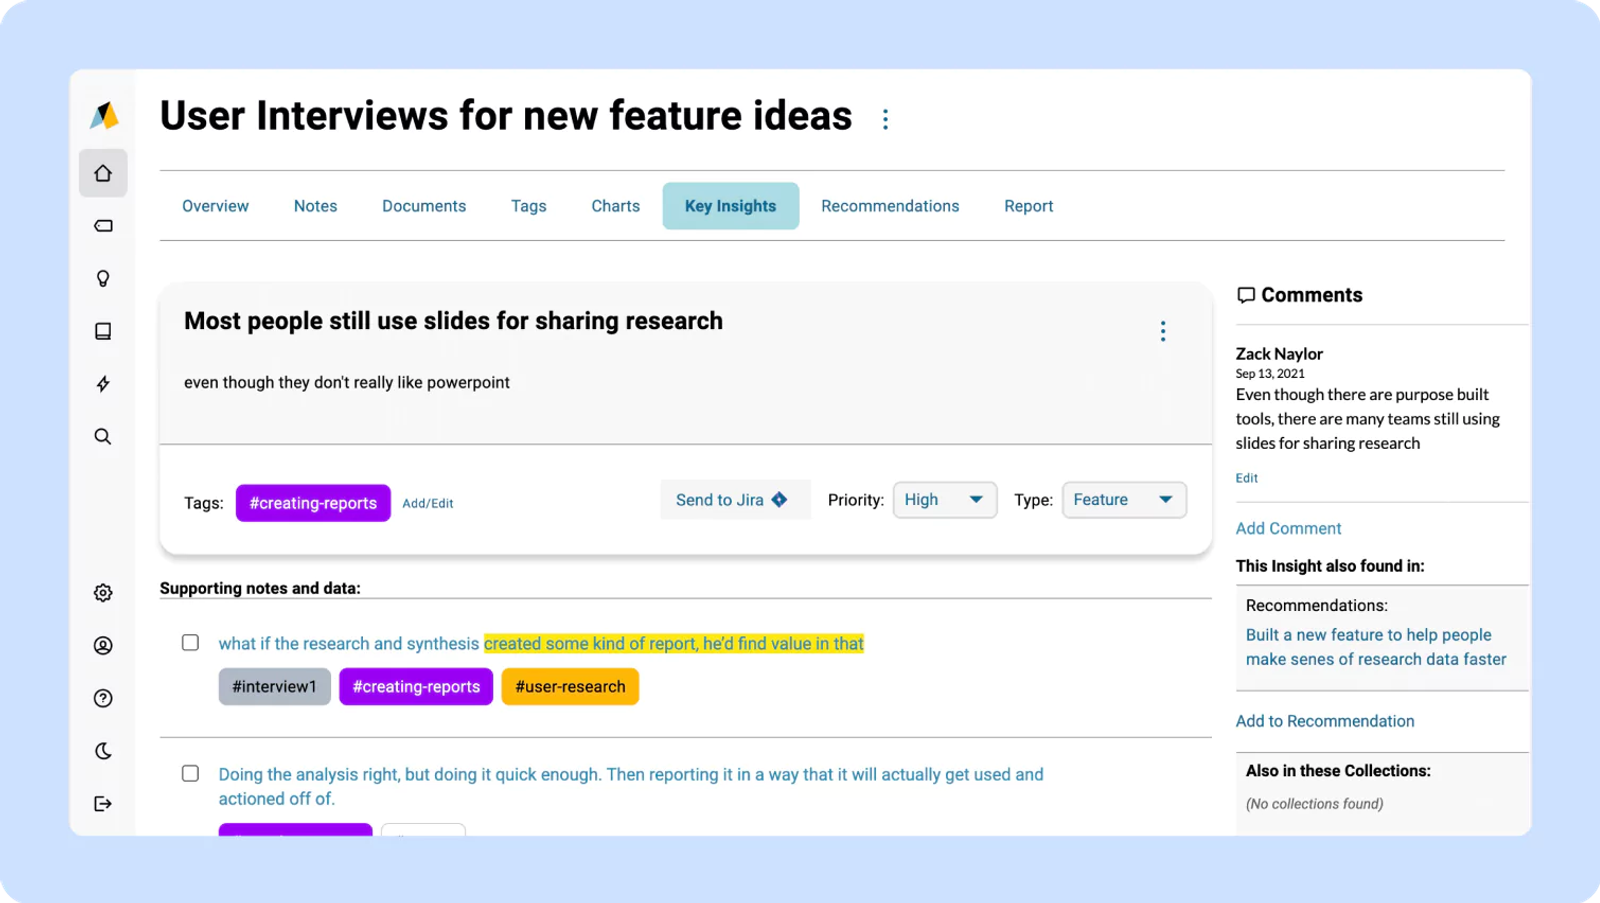Open settings gear in sidebar
Screen dimensions: 1600x903
point(103,593)
